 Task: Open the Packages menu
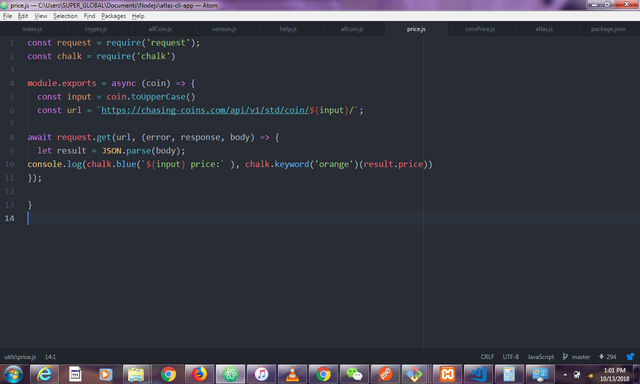(x=113, y=16)
